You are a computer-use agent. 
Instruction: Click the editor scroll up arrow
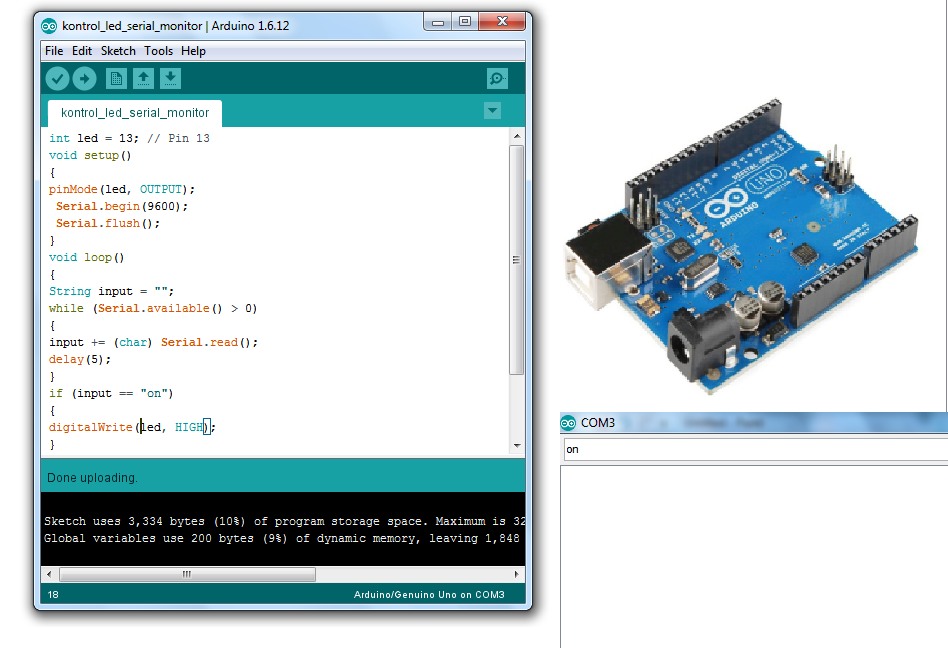(x=517, y=137)
